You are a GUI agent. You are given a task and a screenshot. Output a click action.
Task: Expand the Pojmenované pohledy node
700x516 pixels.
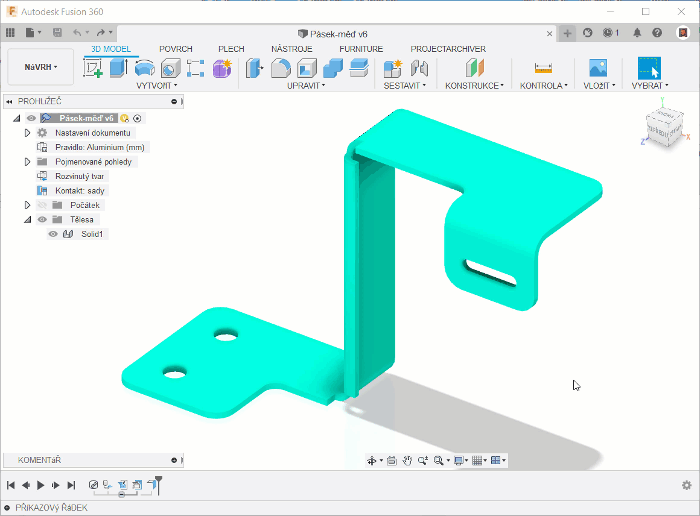(28, 161)
